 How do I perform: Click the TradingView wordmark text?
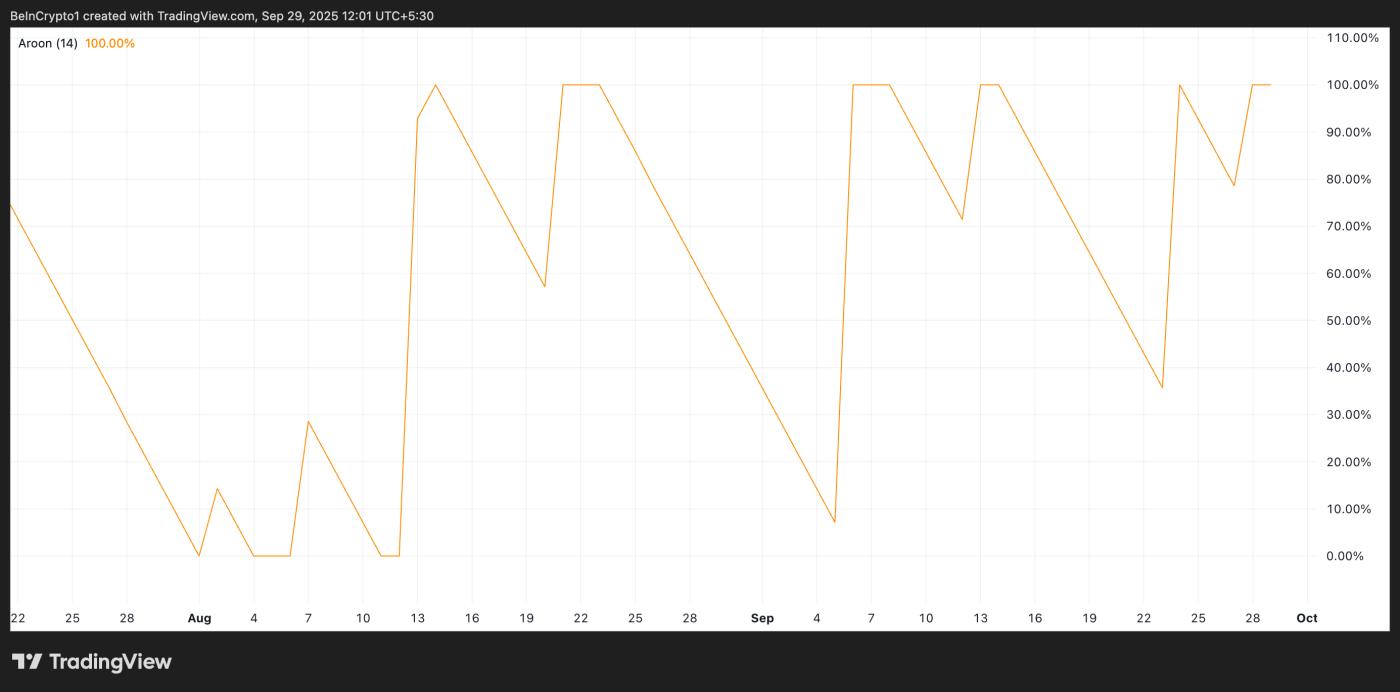tap(110, 662)
